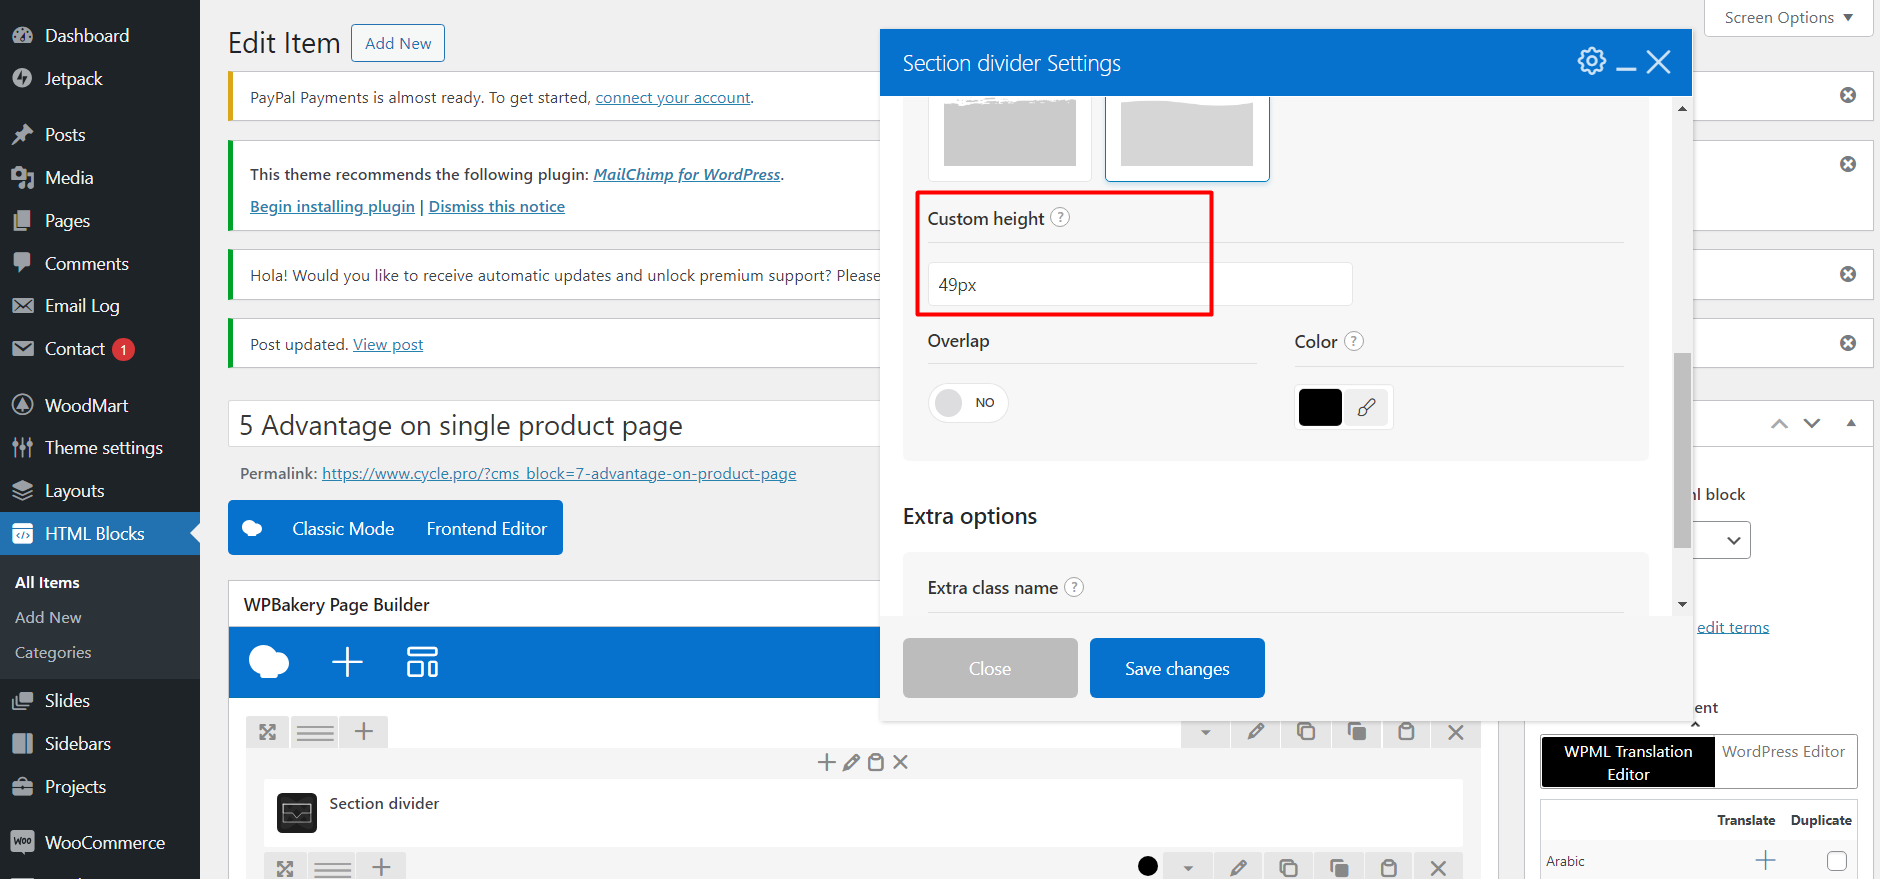This screenshot has width=1880, height=879.
Task: Check the Arabic Duplicate checkbox
Action: [x=1836, y=860]
